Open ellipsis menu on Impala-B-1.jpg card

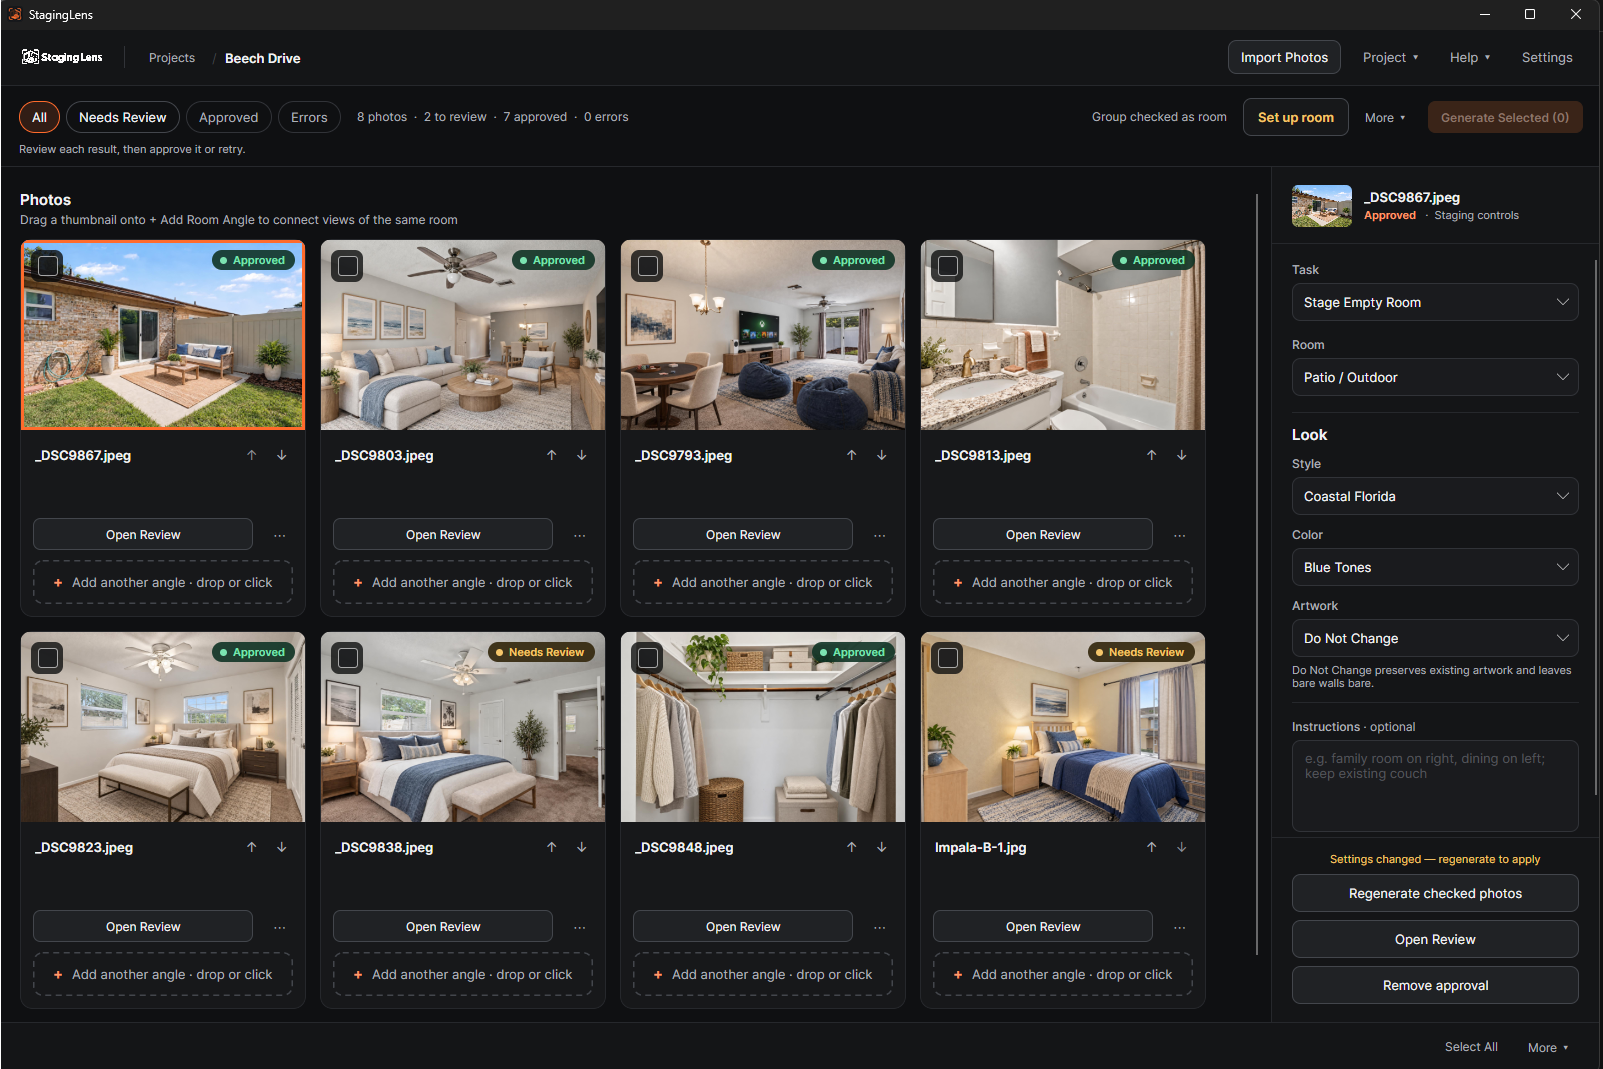[1180, 927]
